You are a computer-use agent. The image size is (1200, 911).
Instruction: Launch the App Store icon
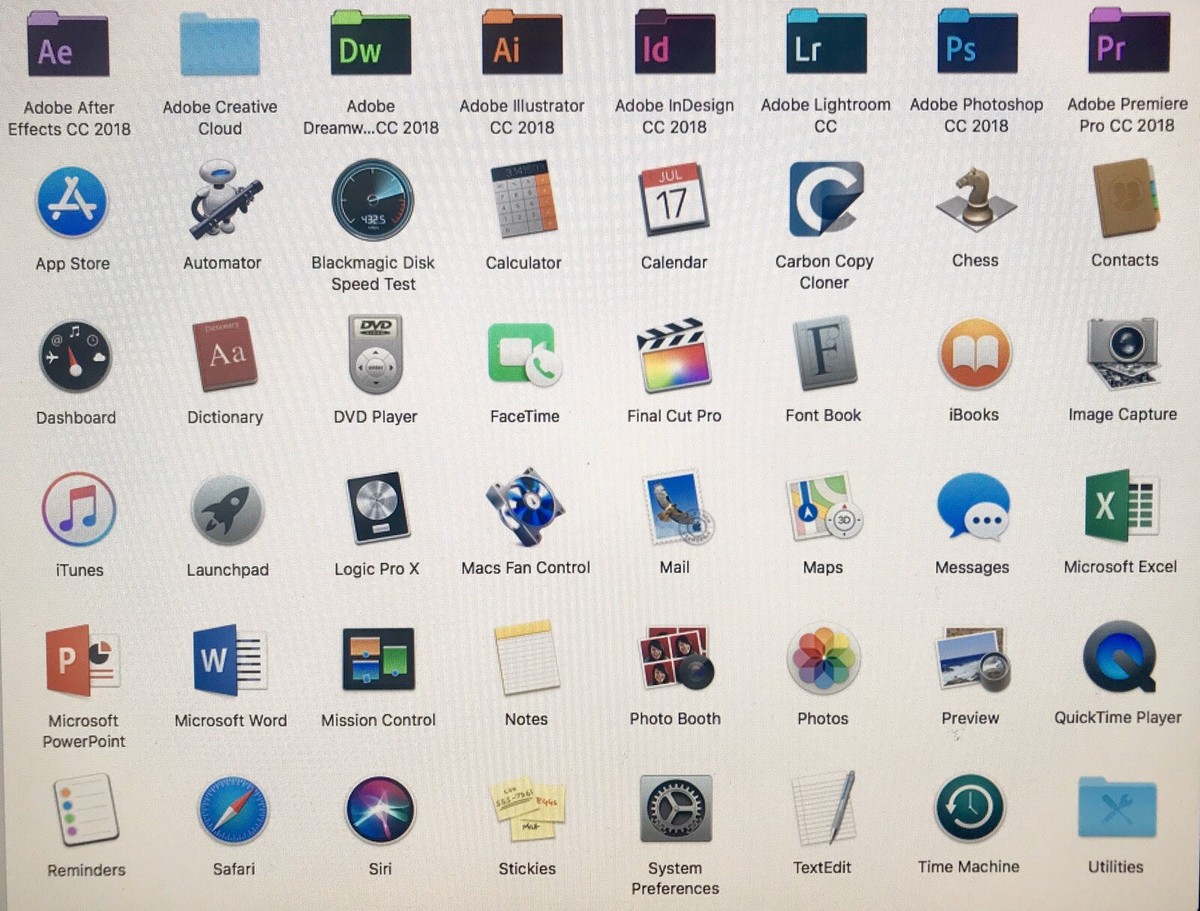click(x=72, y=202)
